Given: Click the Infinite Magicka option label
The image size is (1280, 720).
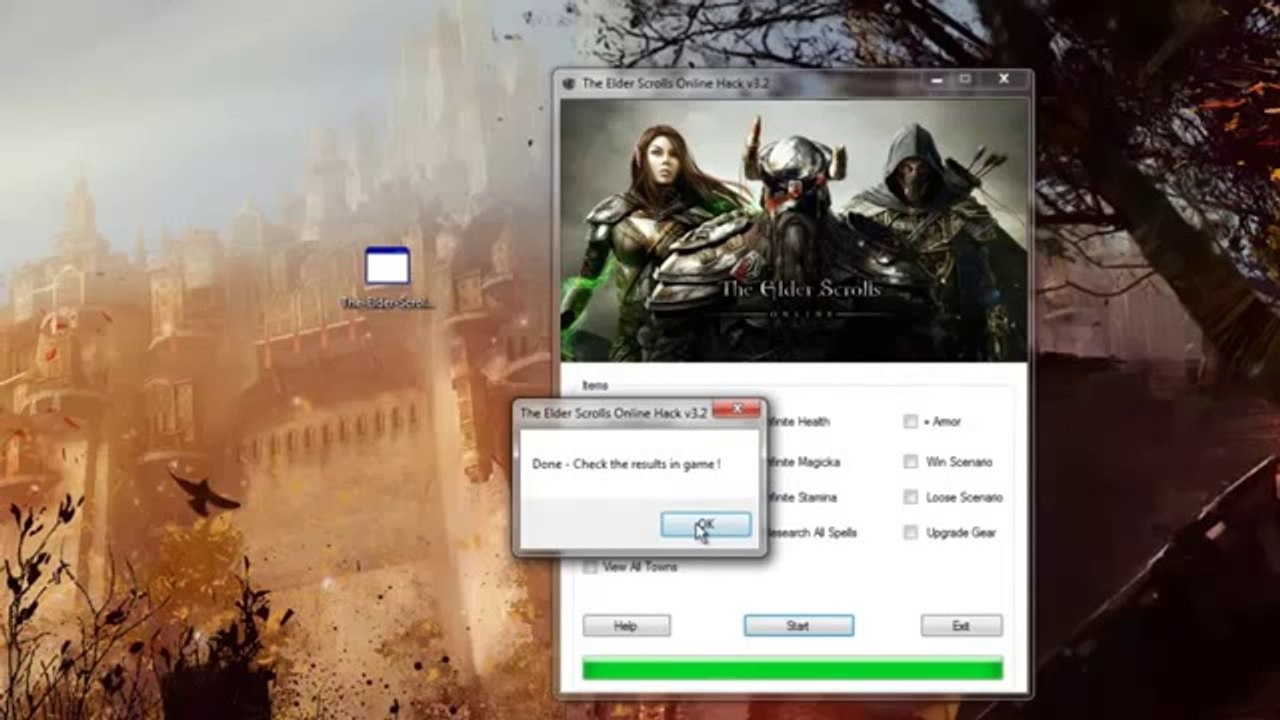Looking at the screenshot, I should click(x=802, y=462).
